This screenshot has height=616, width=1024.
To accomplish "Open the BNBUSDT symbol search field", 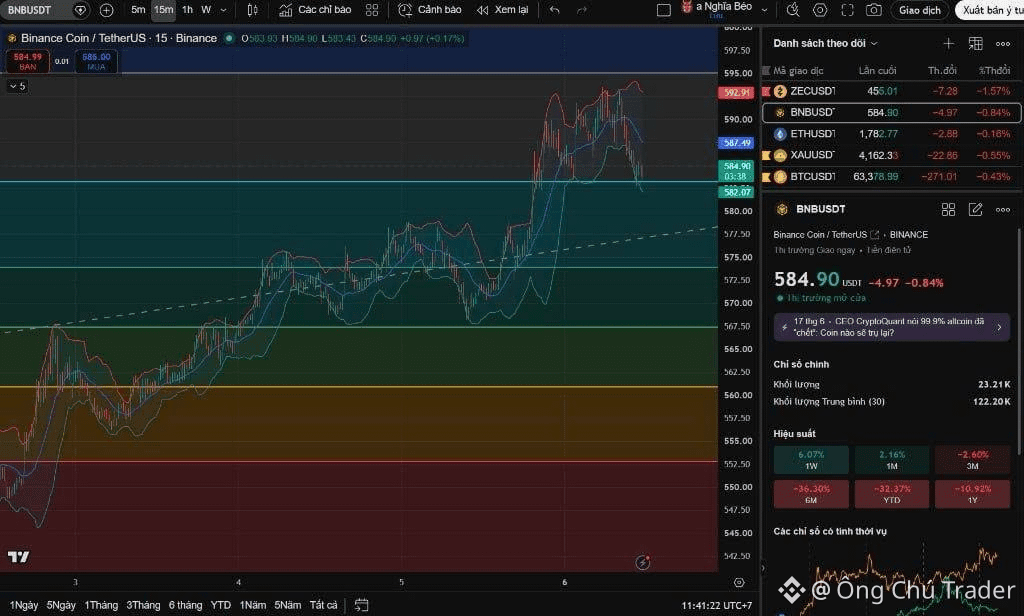I will [43, 10].
